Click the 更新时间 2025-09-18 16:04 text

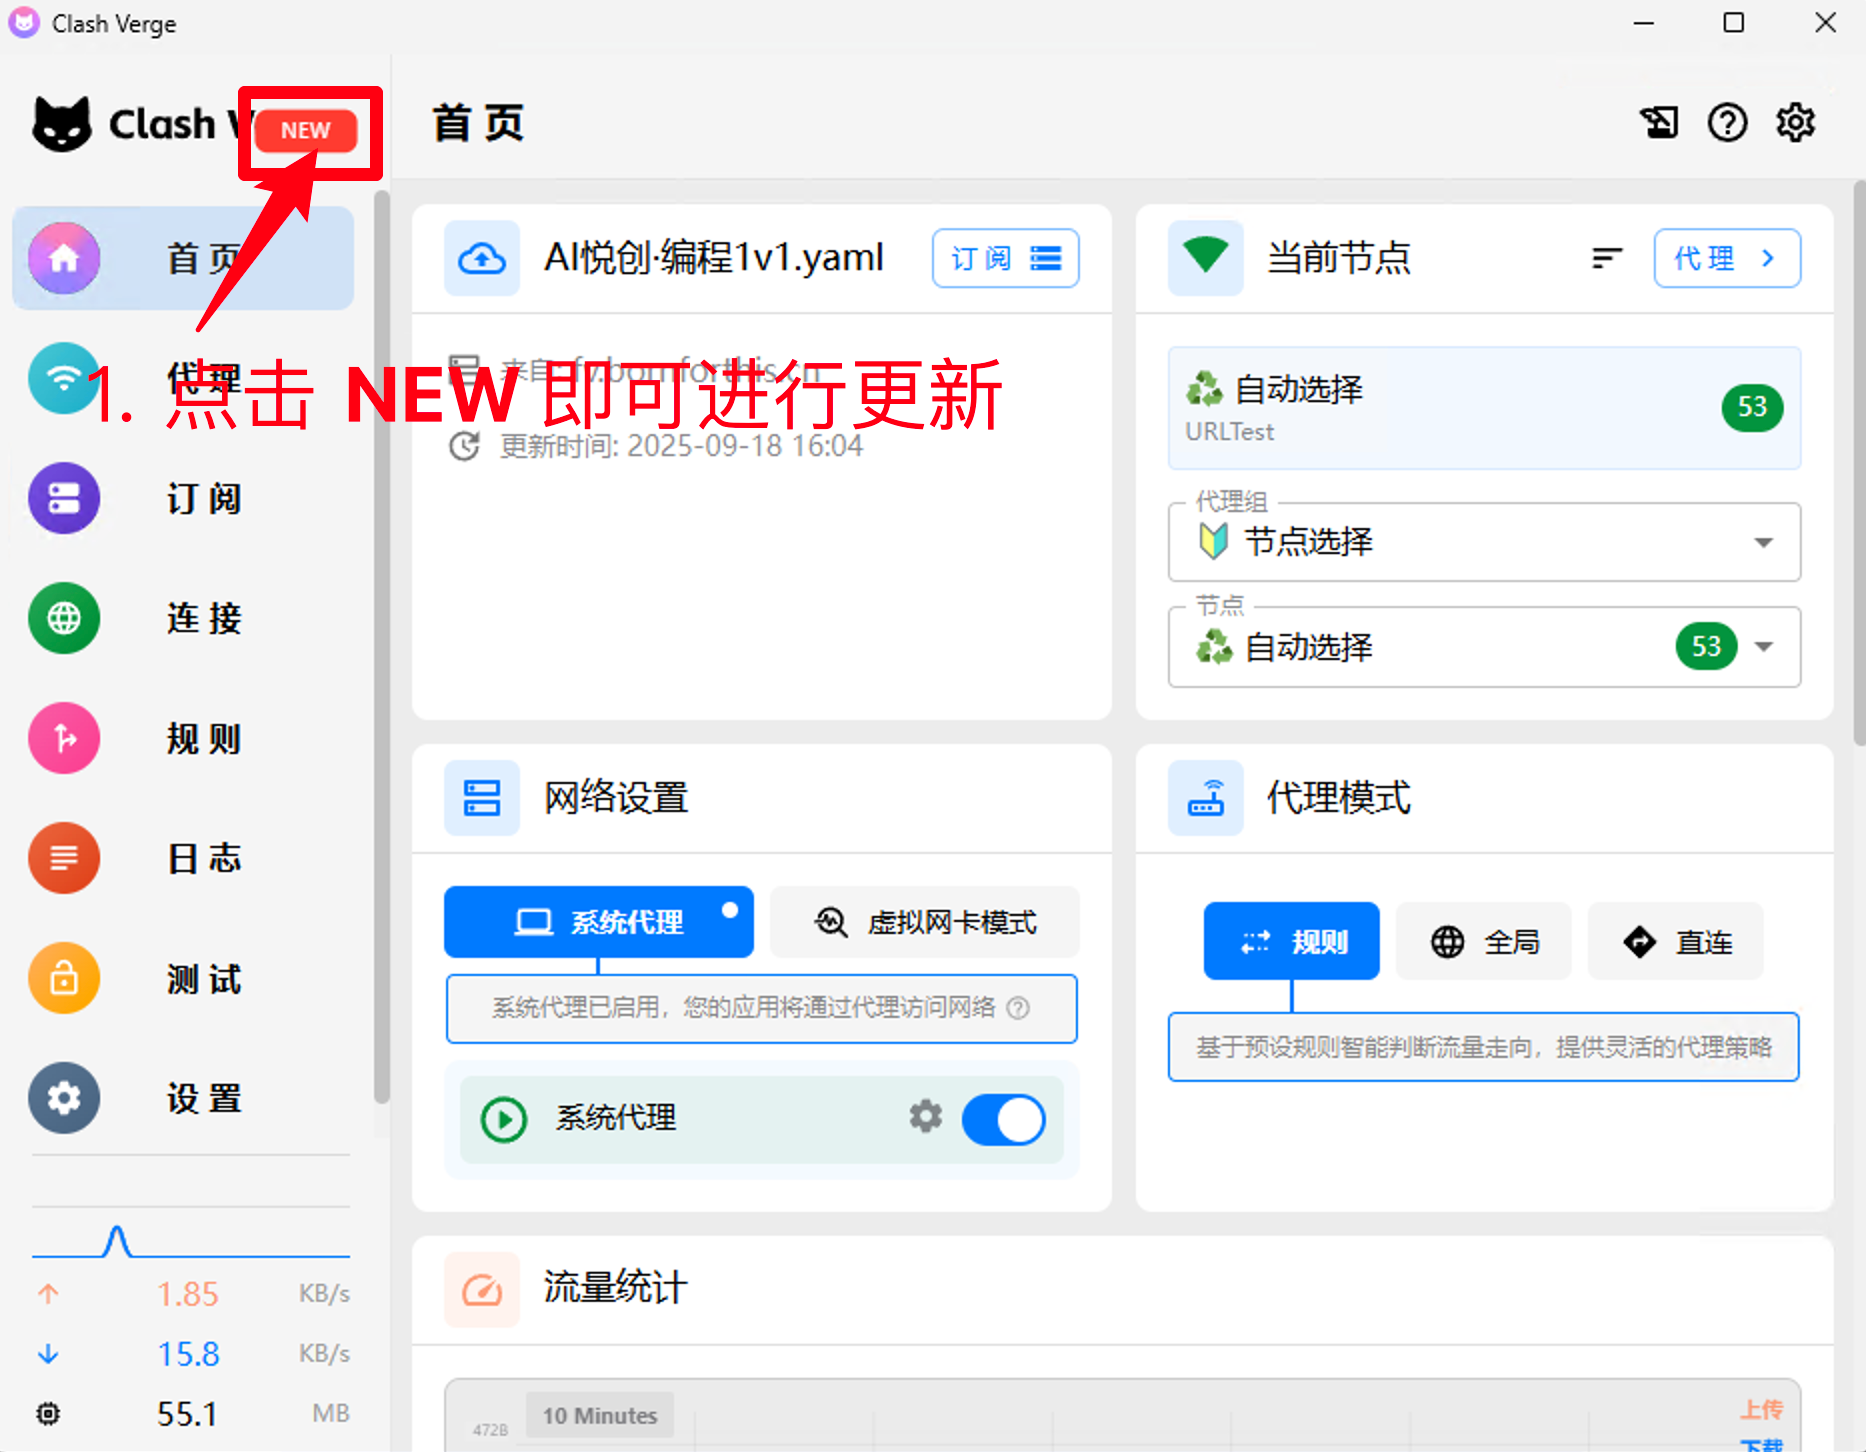click(x=681, y=446)
